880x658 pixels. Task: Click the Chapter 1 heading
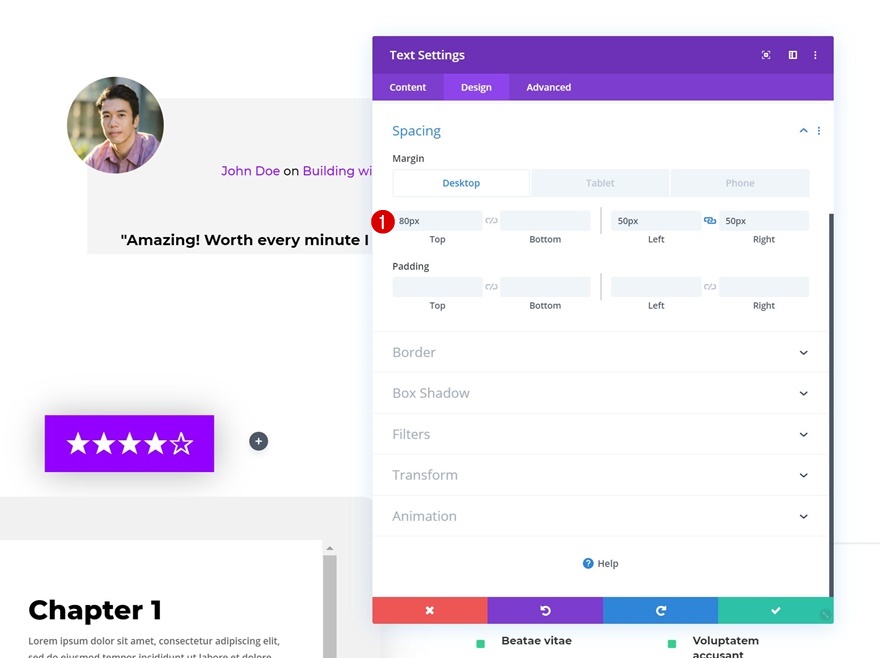(95, 610)
